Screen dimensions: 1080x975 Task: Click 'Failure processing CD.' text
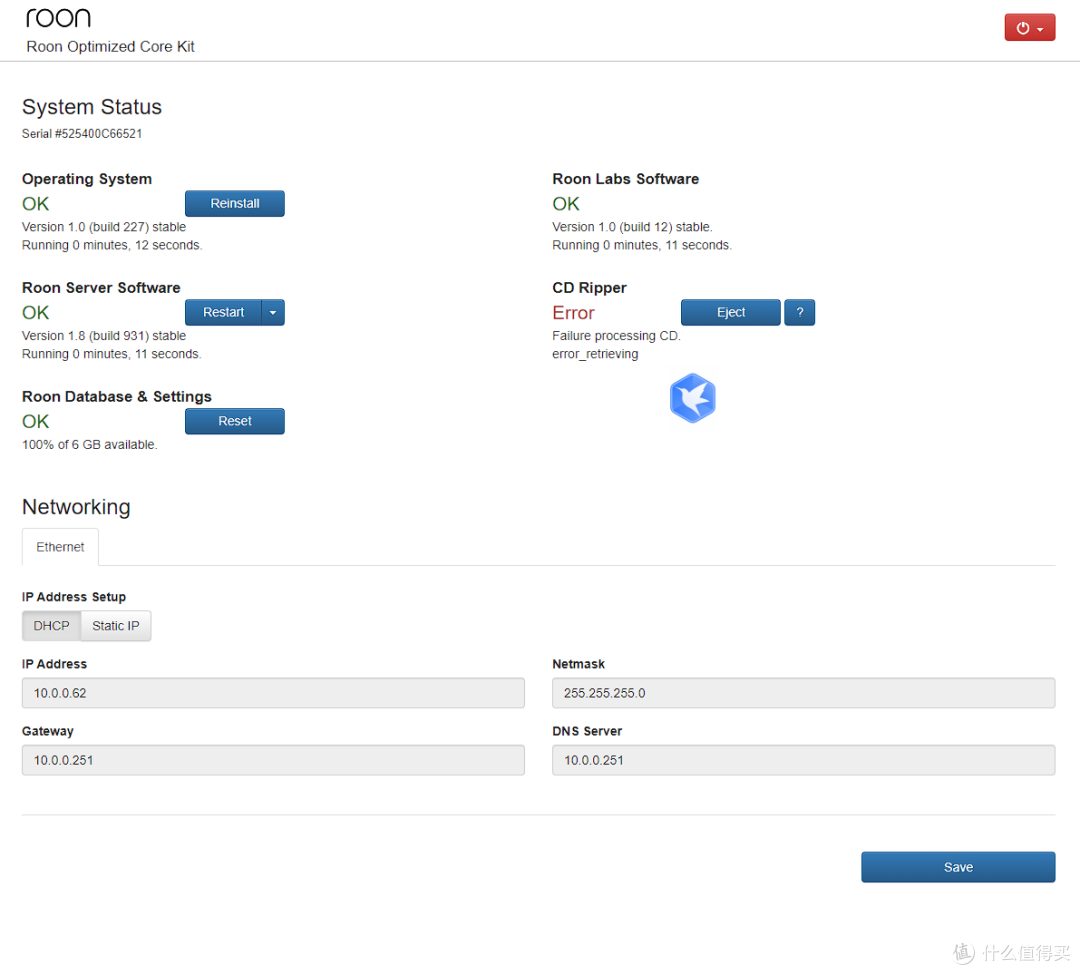(x=616, y=335)
